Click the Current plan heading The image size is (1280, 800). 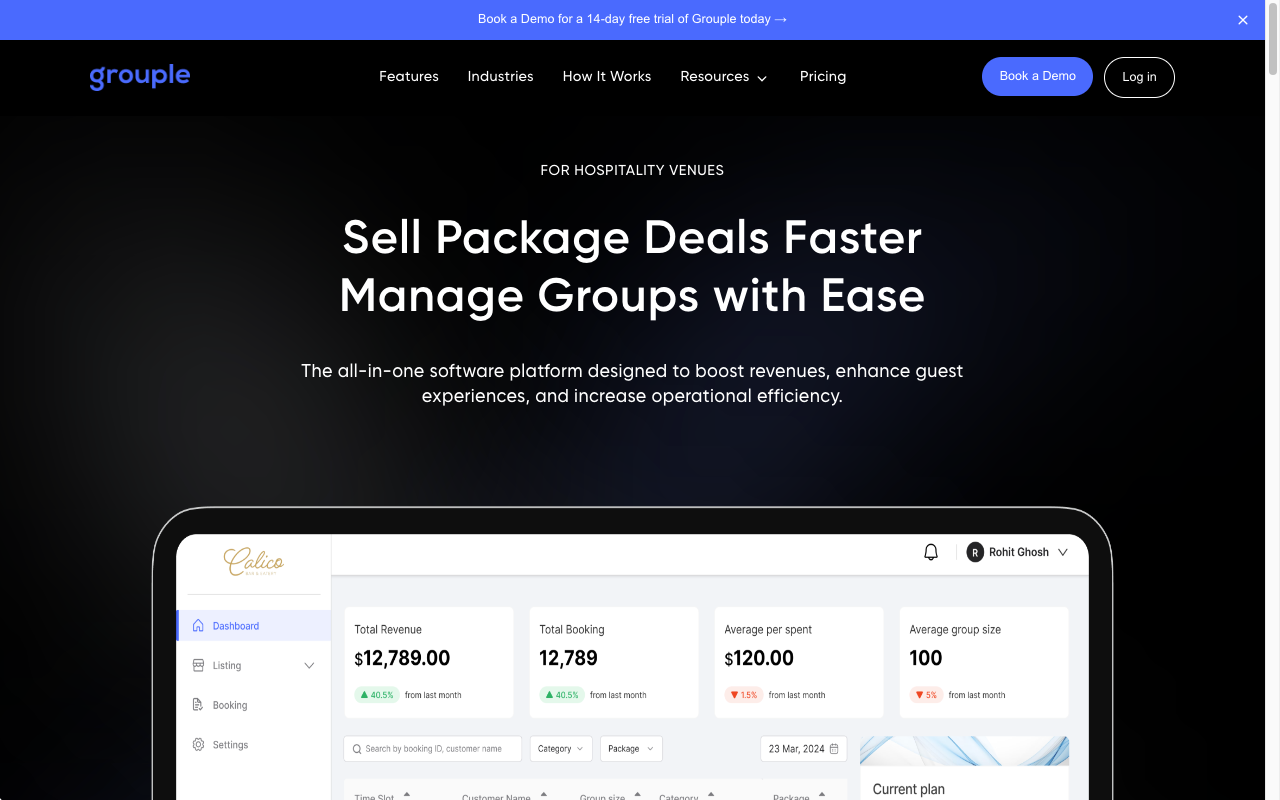coord(908,789)
